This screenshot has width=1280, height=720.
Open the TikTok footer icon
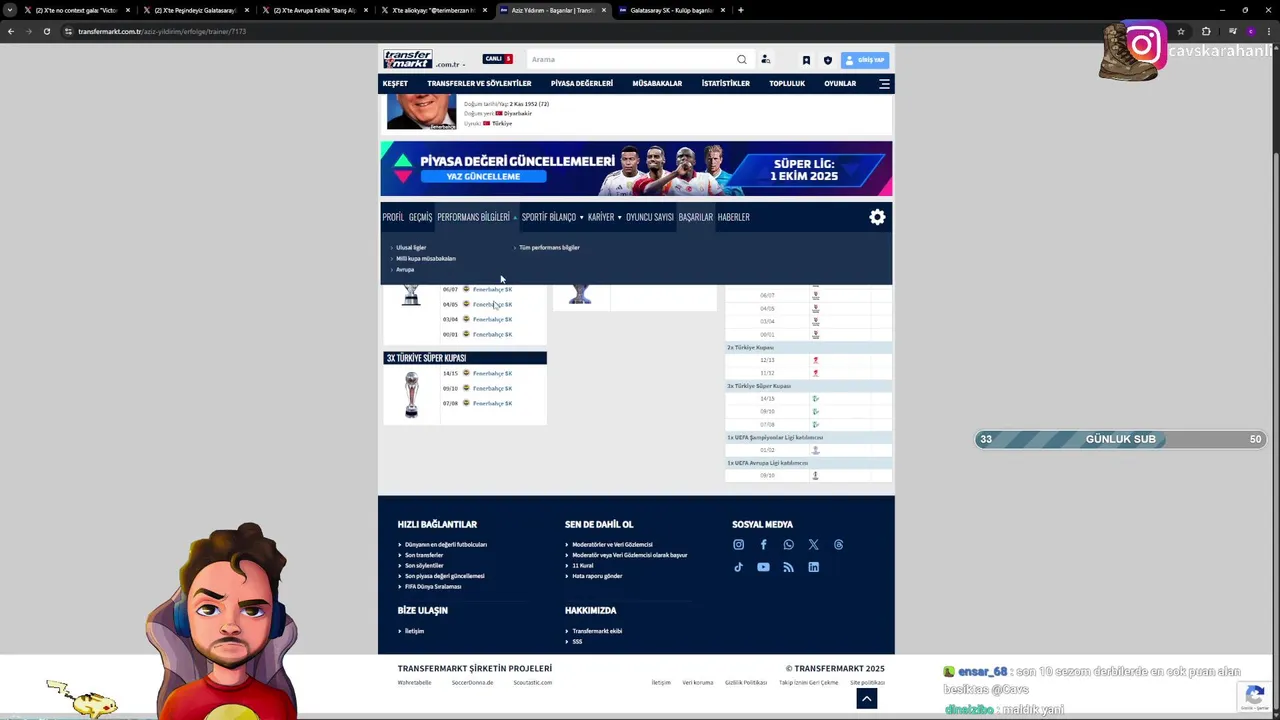tap(738, 567)
